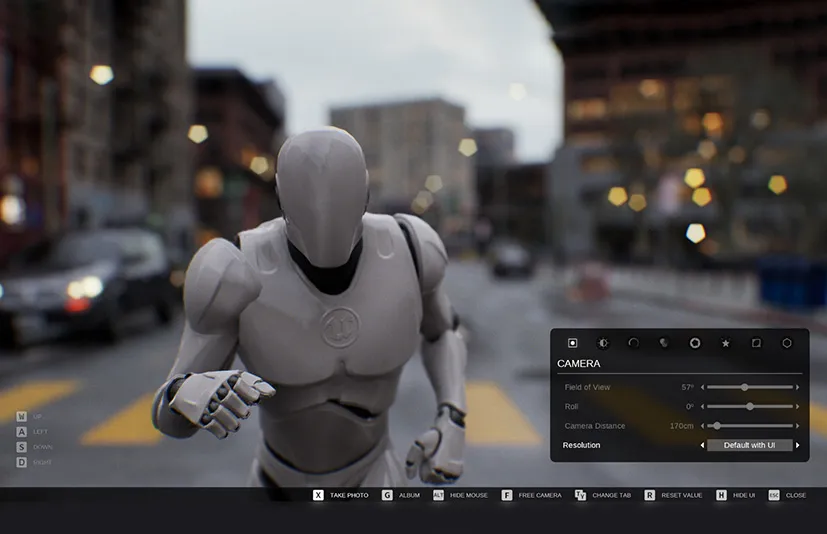Switch to the star effects tab icon
The image size is (827, 534).
tap(726, 343)
